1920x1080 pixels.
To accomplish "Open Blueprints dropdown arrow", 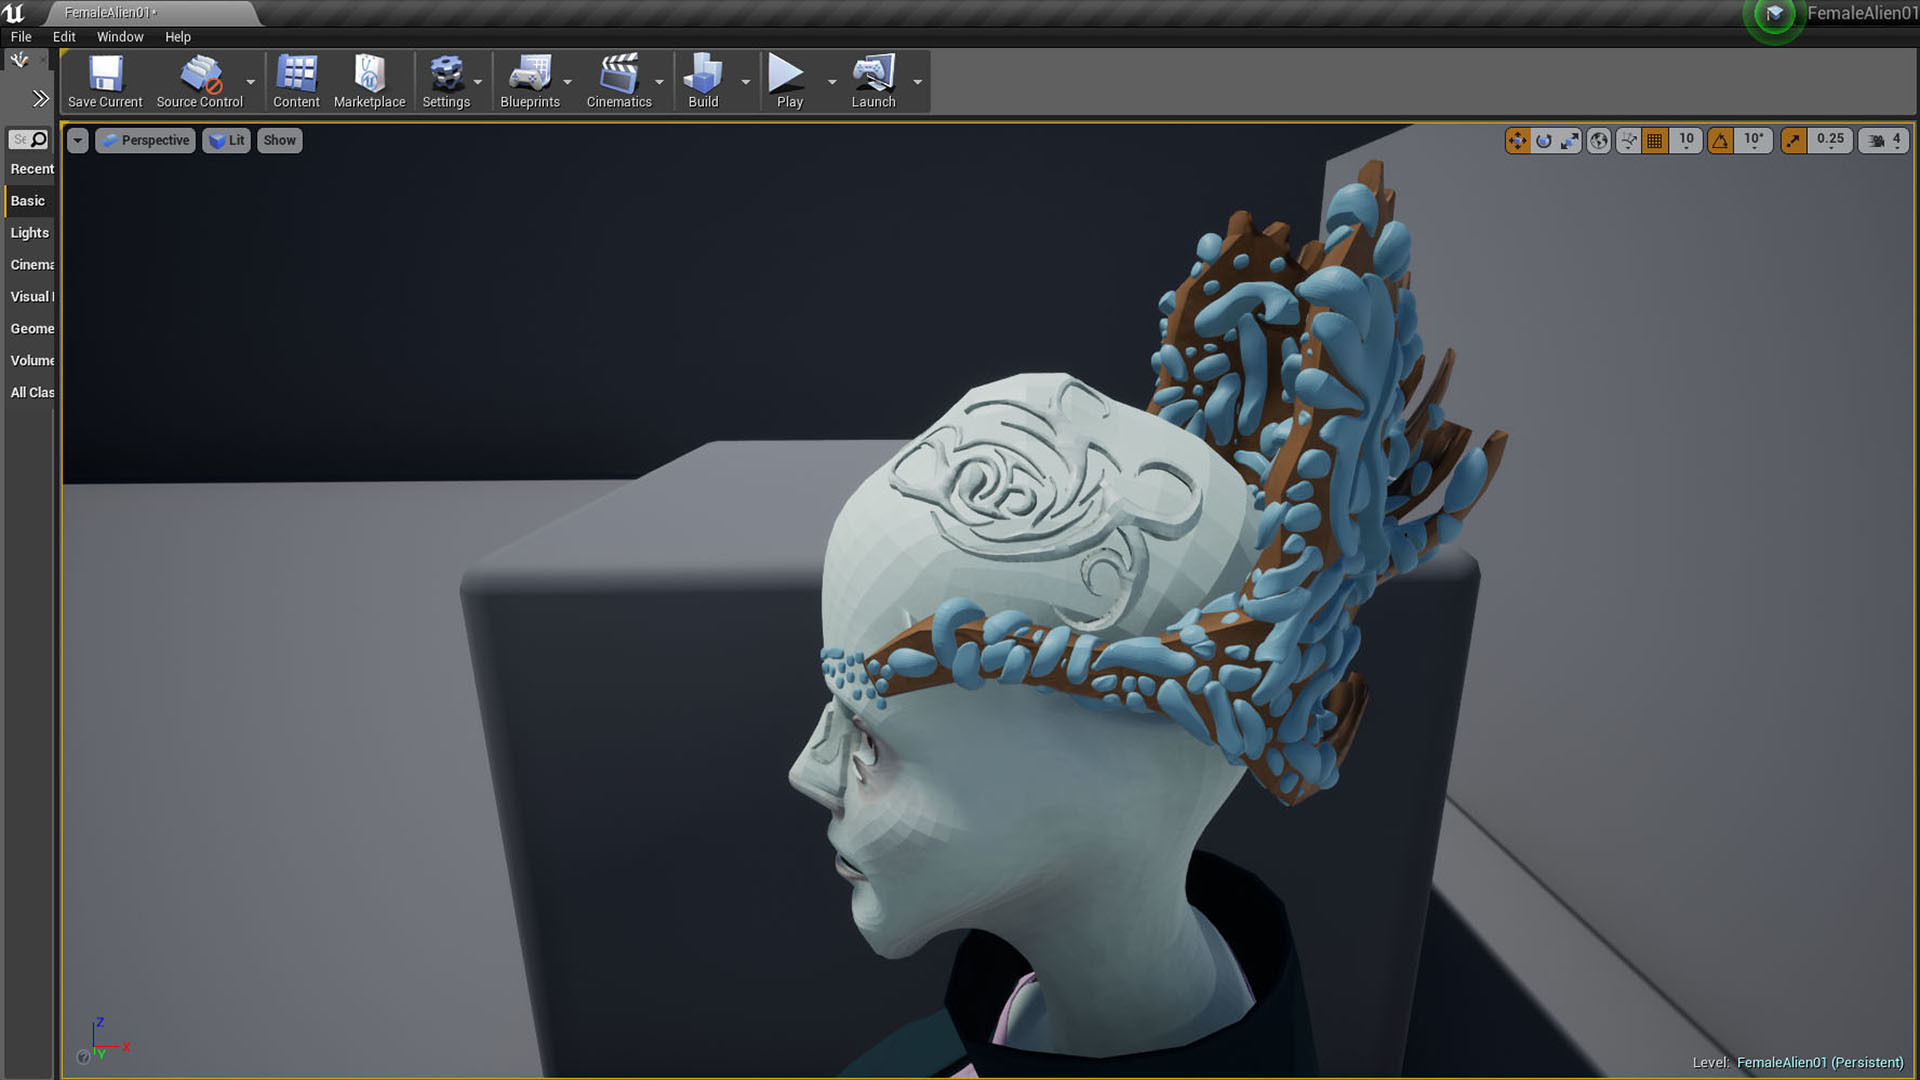I will point(568,82).
